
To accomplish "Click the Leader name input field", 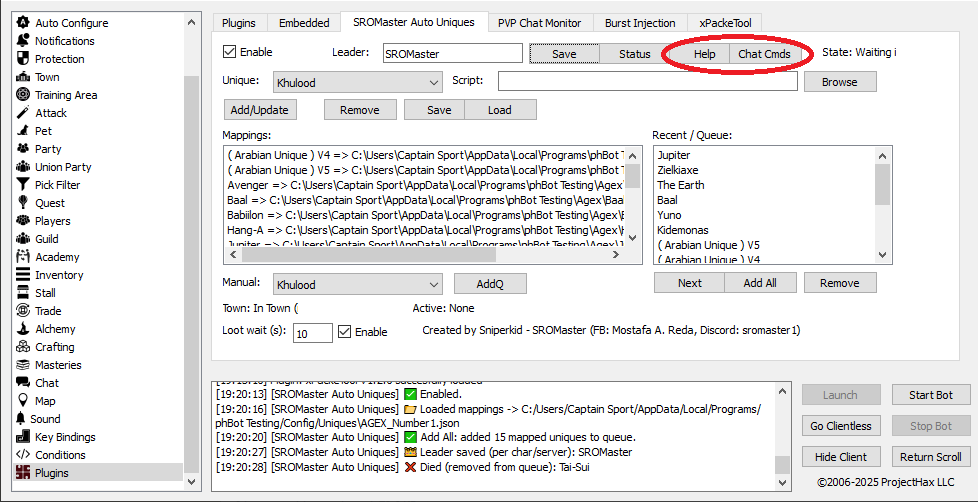I will tap(450, 53).
